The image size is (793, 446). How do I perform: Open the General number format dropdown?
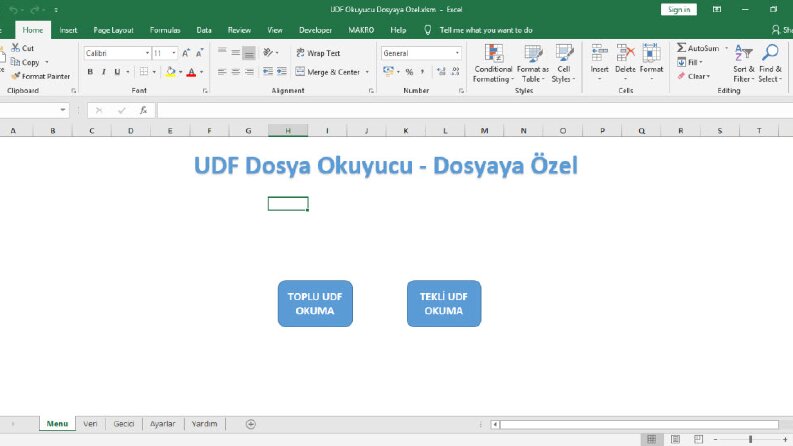click(457, 53)
